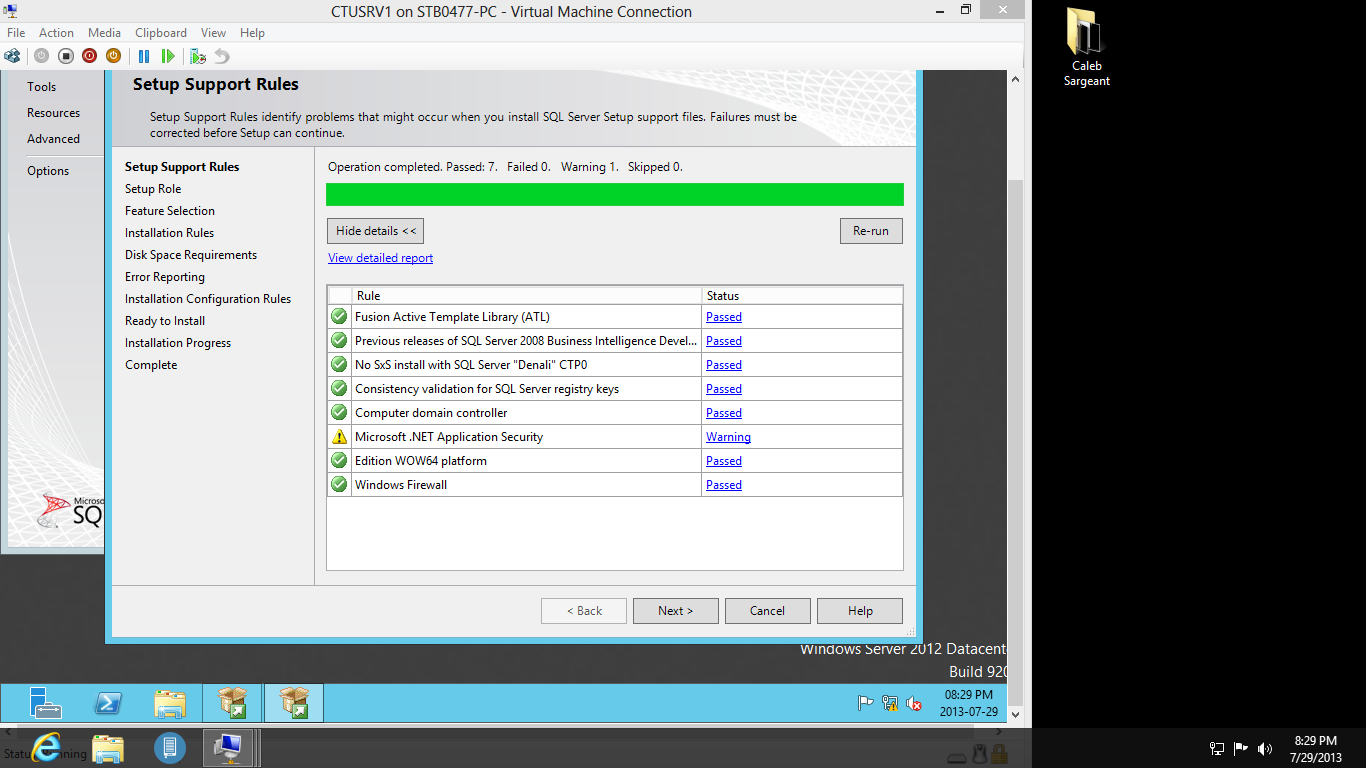Open the Help menu
This screenshot has height=768, width=1366.
coord(252,33)
